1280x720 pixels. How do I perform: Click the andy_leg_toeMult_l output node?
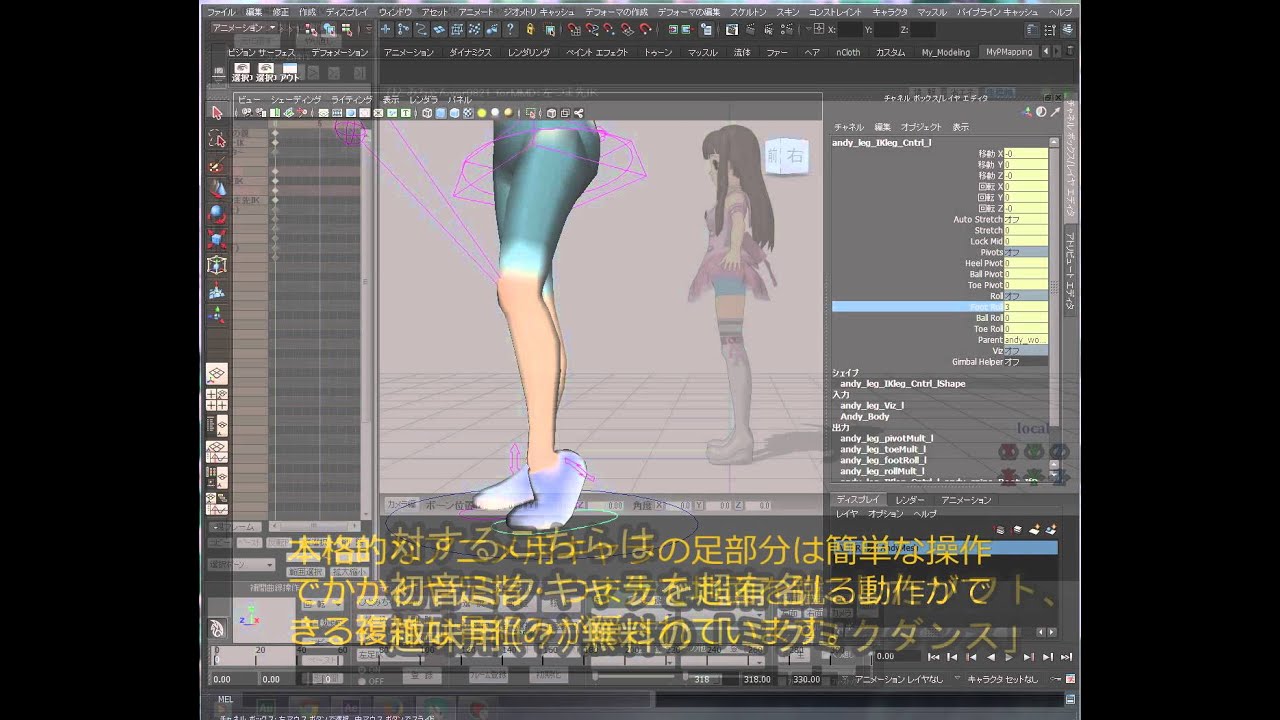[x=882, y=449]
